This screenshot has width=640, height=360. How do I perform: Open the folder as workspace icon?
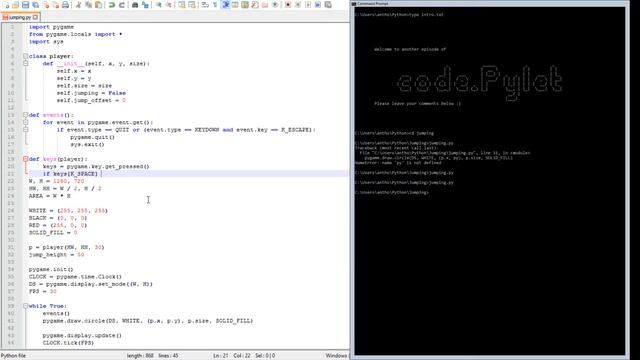[x=265, y=5]
